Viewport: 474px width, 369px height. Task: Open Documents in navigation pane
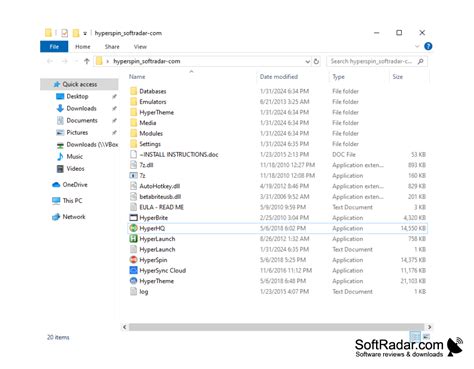tap(82, 120)
